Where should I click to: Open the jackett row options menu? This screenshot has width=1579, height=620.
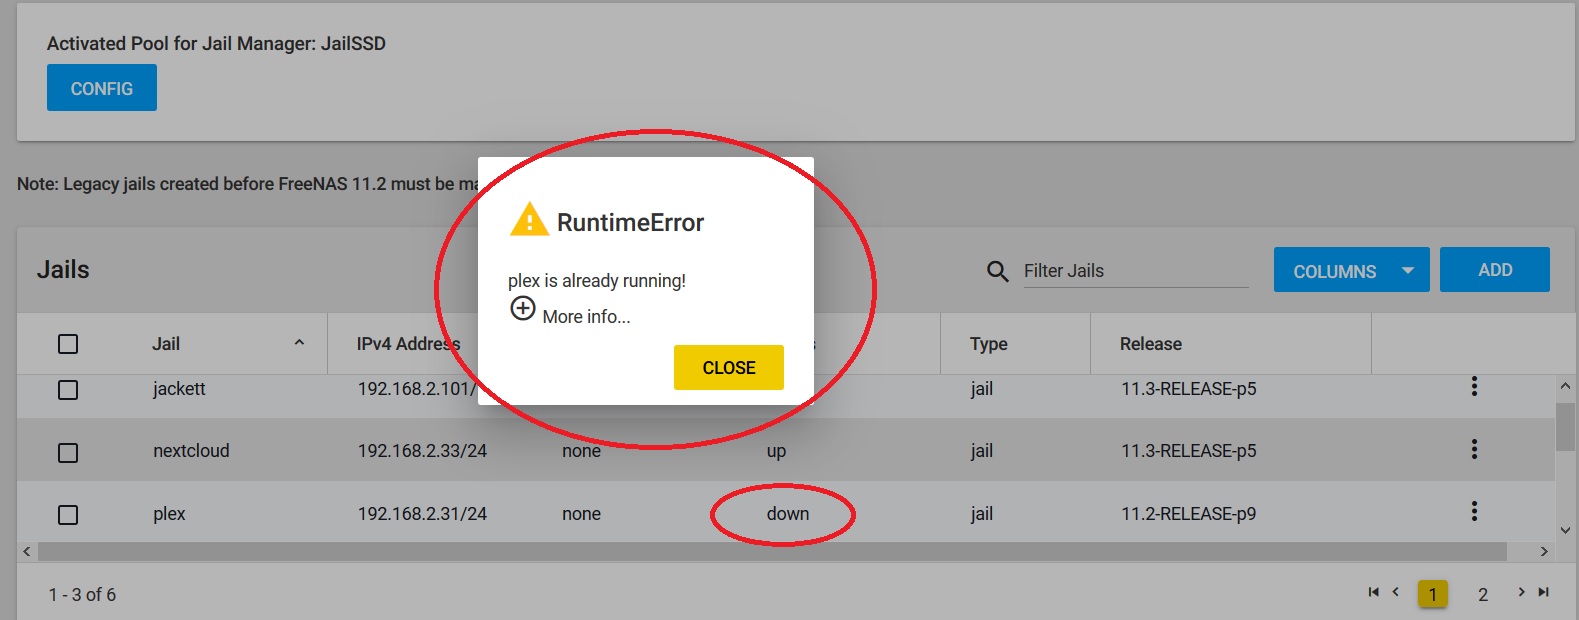tap(1474, 387)
